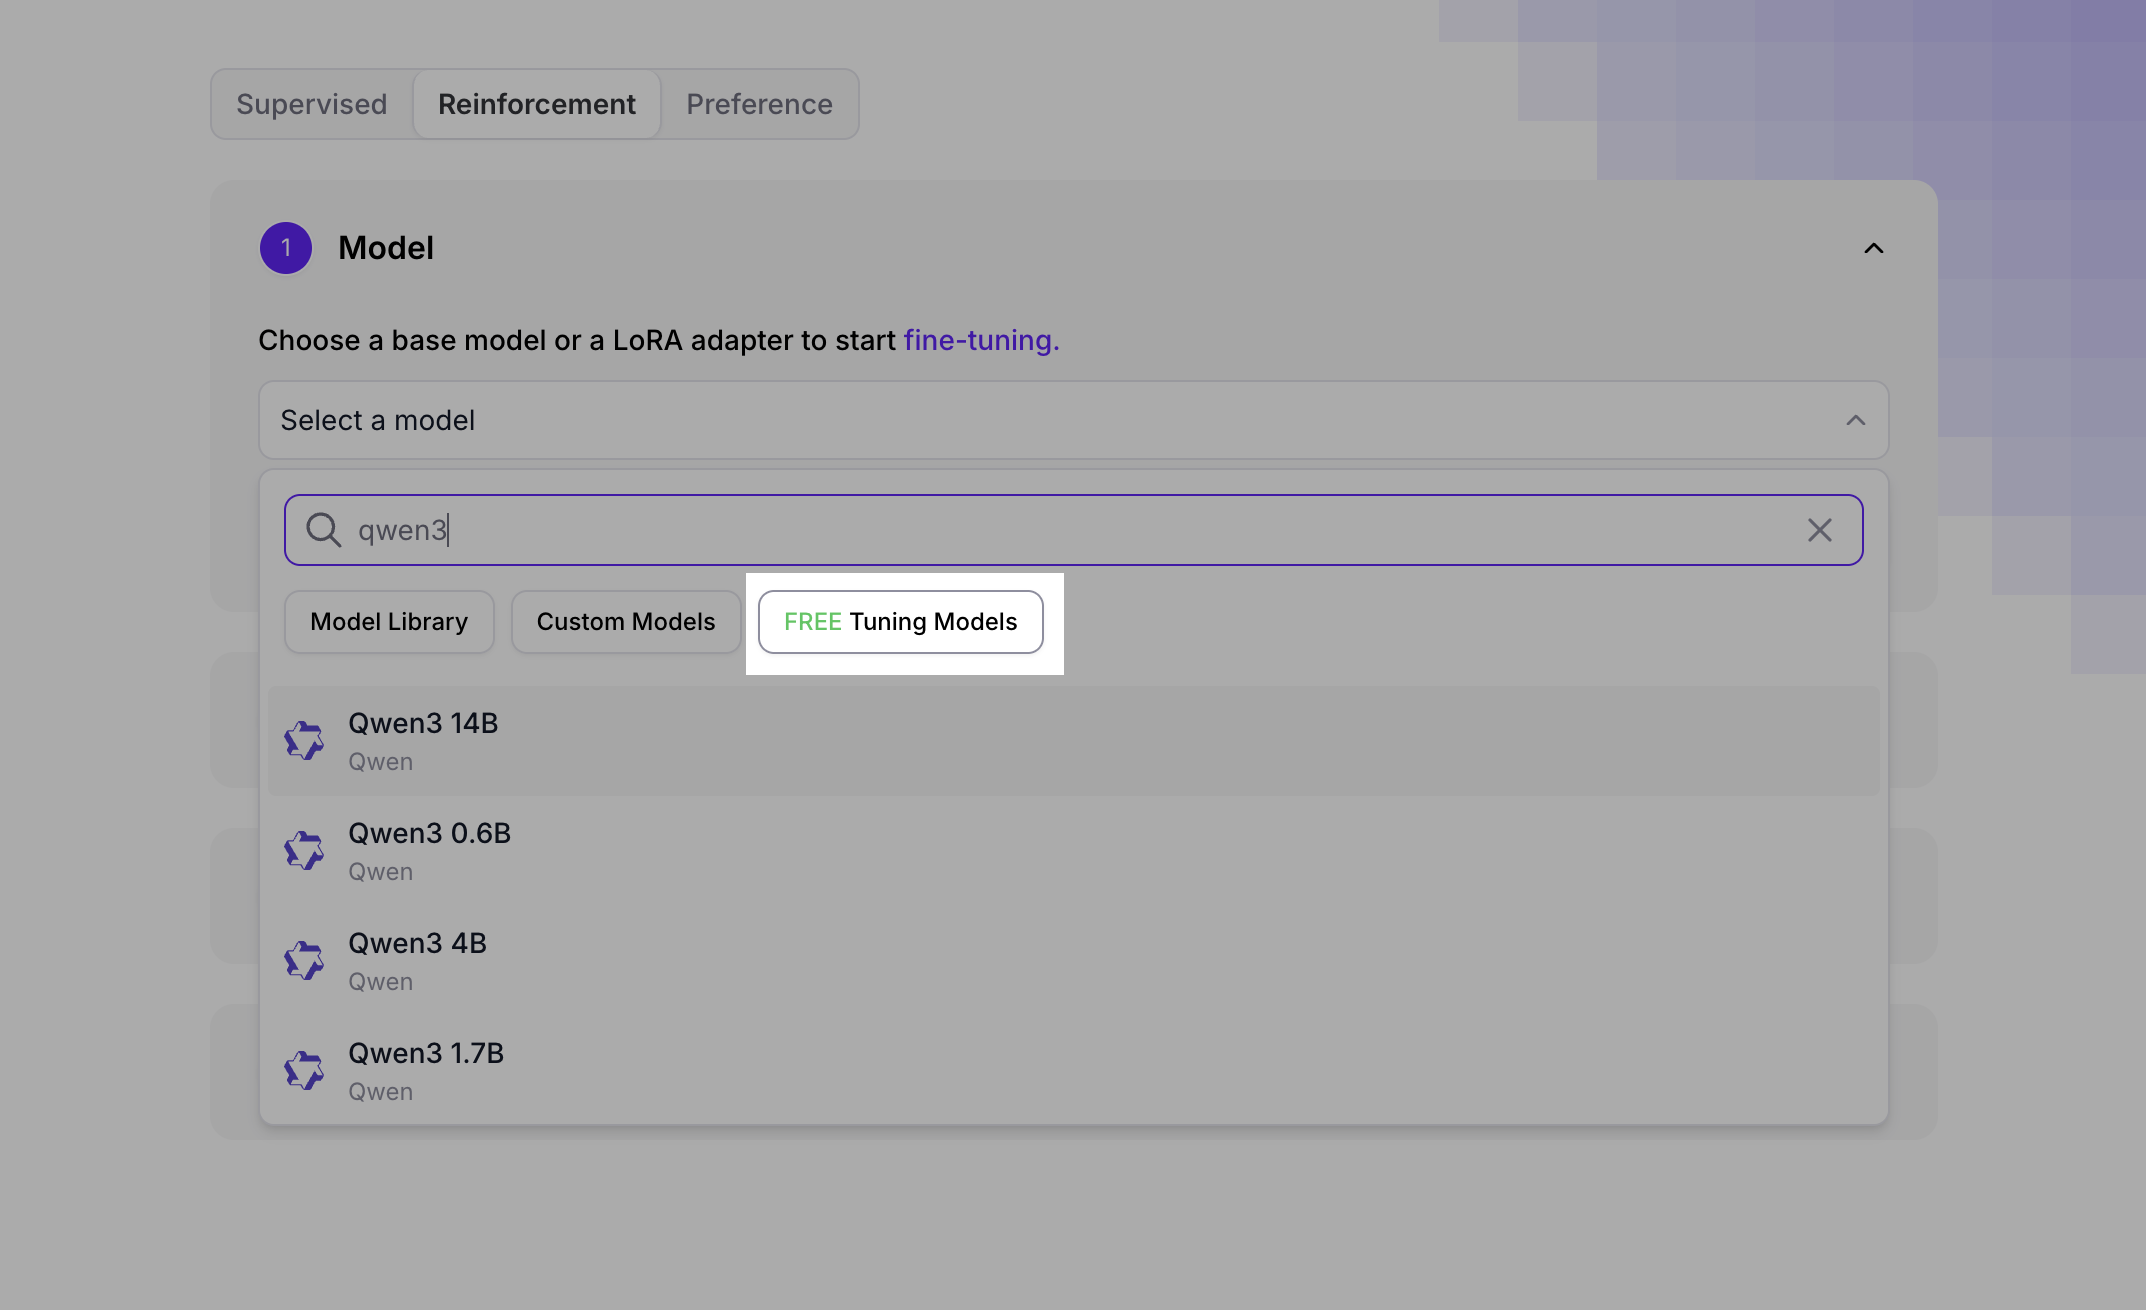The width and height of the screenshot is (2146, 1310).
Task: Click the purple step indicator numbered 1
Action: click(285, 248)
